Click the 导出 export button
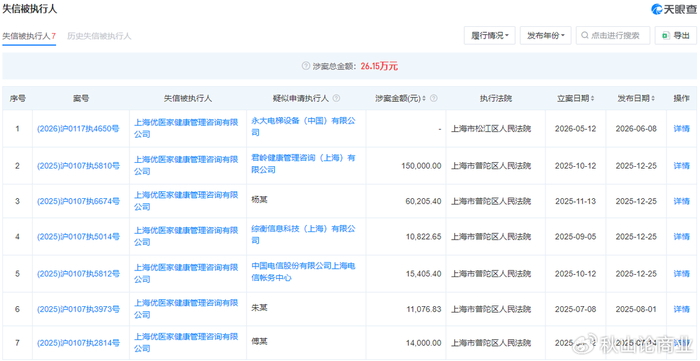Image resolution: width=700 pixels, height=361 pixels. pyautogui.click(x=675, y=36)
